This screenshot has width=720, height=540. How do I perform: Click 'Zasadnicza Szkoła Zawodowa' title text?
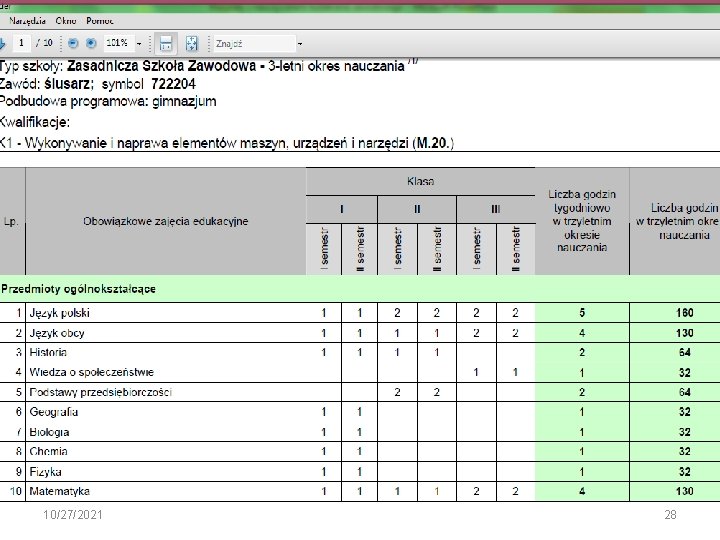pyautogui.click(x=161, y=66)
